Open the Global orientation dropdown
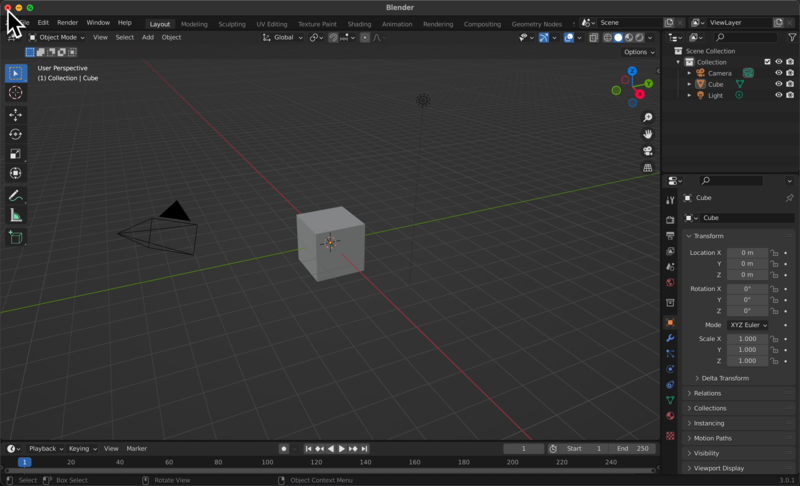This screenshot has height=486, width=800. 283,38
